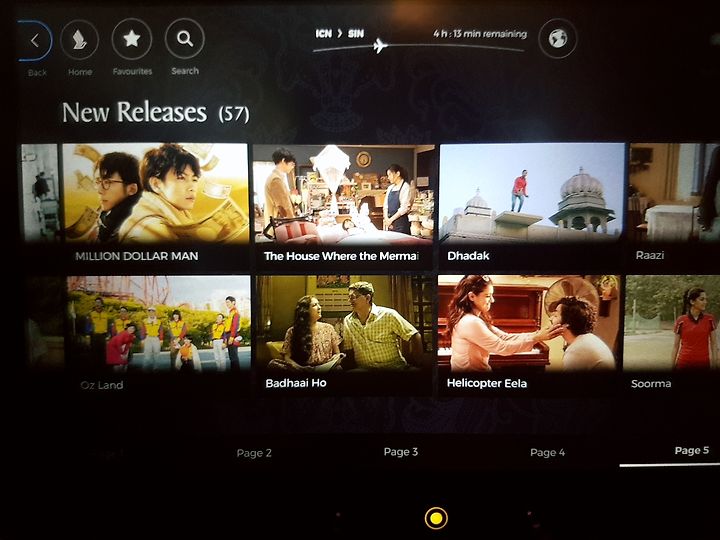Switch to Page 2 tab
Screen dimensions: 720x540
point(254,453)
